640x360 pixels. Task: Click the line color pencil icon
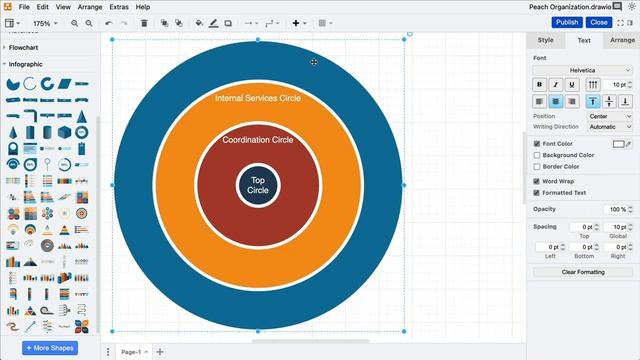click(x=213, y=23)
